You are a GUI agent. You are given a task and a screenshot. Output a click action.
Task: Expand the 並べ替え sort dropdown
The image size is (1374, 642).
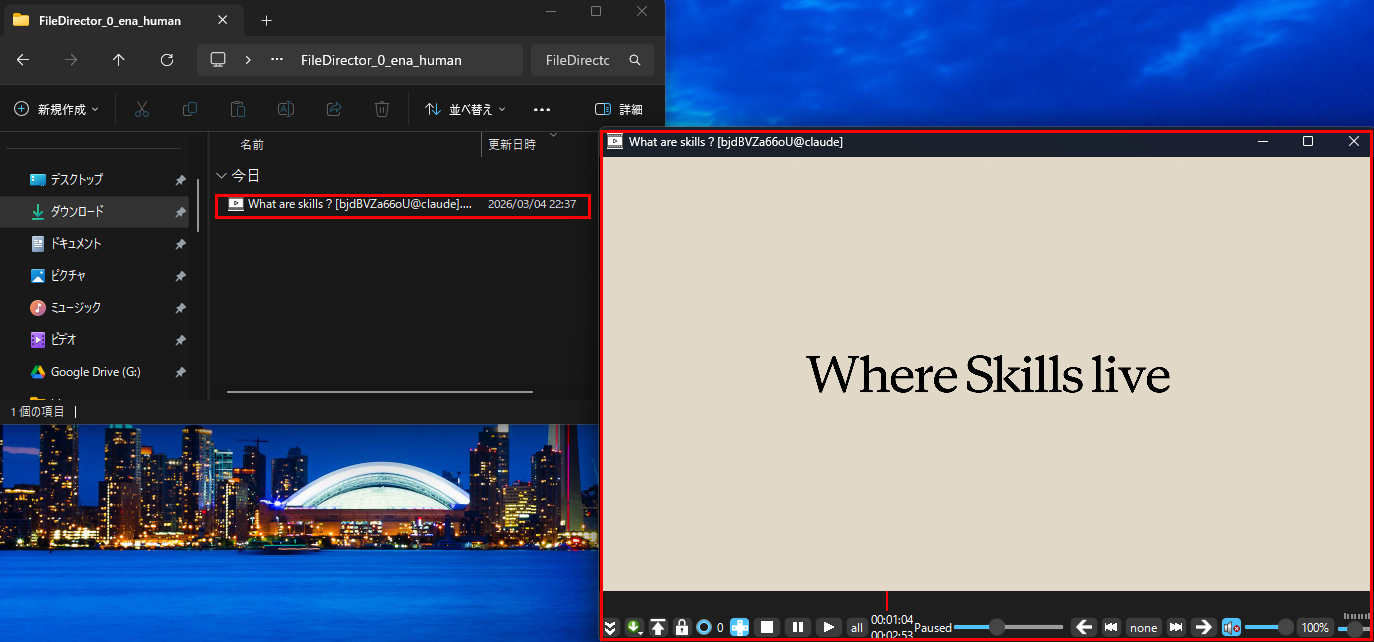(466, 109)
